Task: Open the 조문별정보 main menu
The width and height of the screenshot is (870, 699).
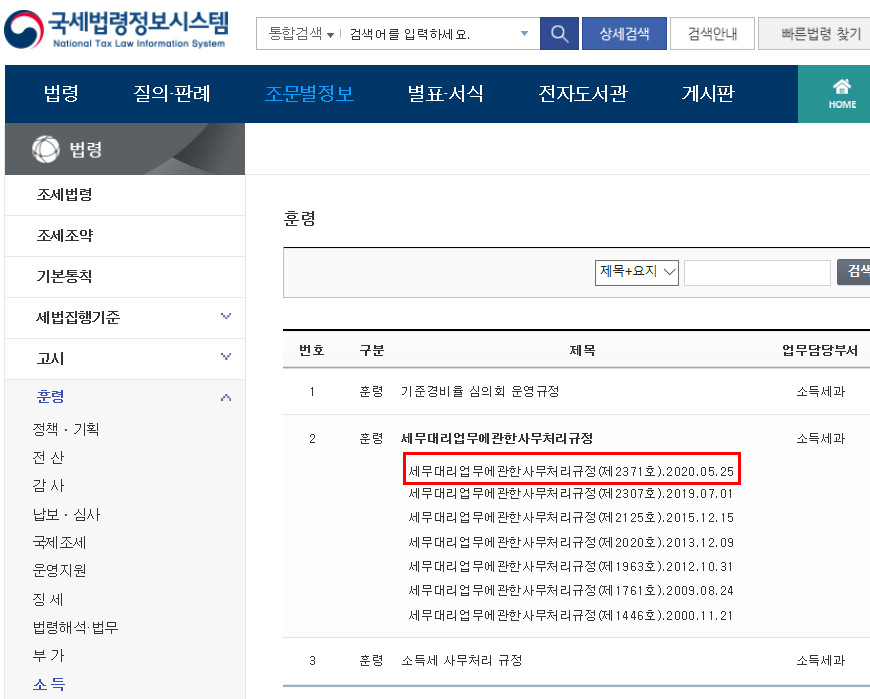Action: [309, 93]
